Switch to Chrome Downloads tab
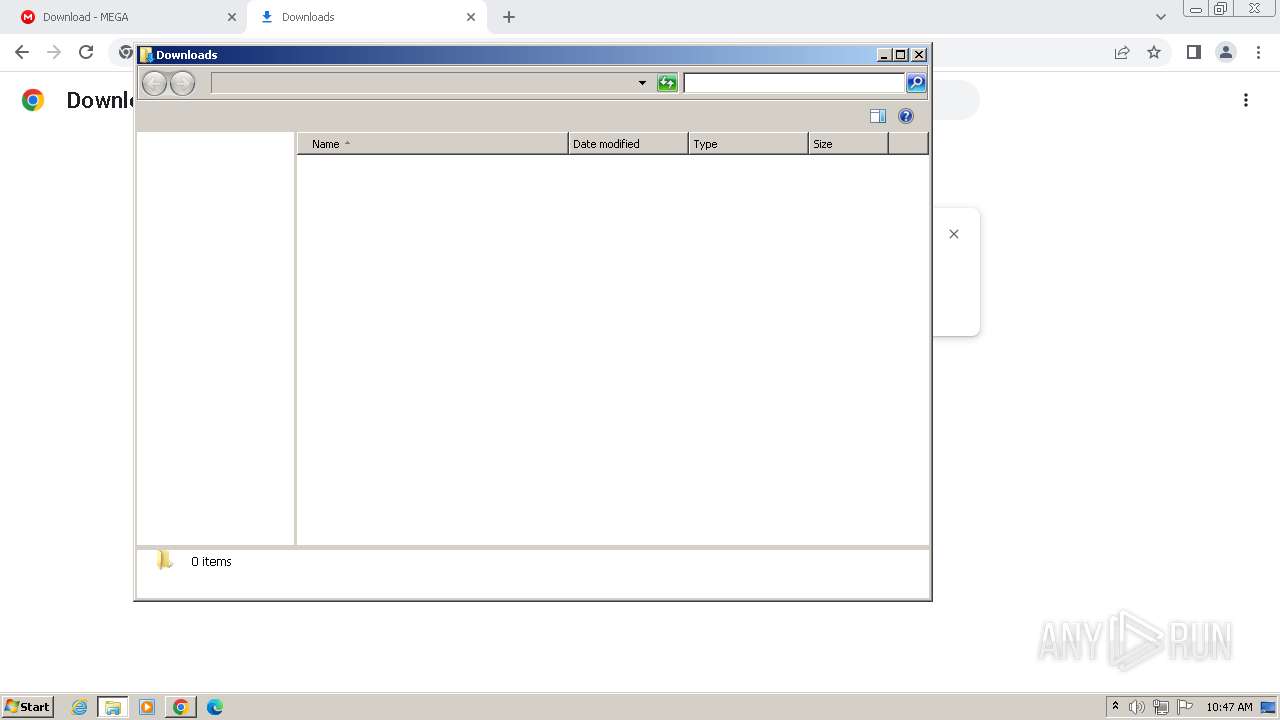 coord(365,17)
